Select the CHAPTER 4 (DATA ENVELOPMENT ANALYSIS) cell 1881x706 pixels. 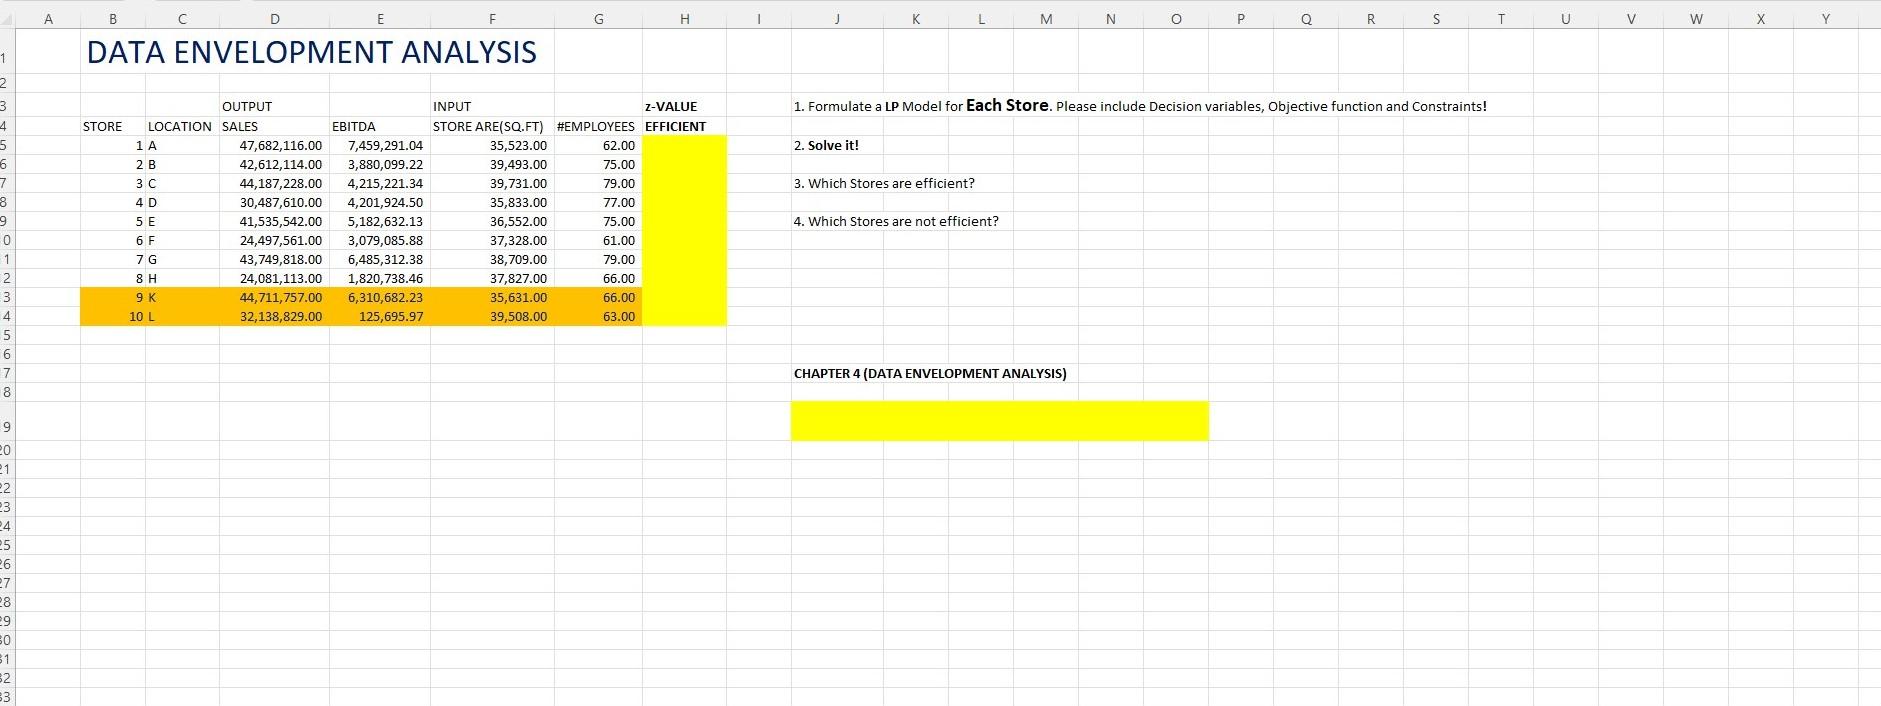point(930,373)
